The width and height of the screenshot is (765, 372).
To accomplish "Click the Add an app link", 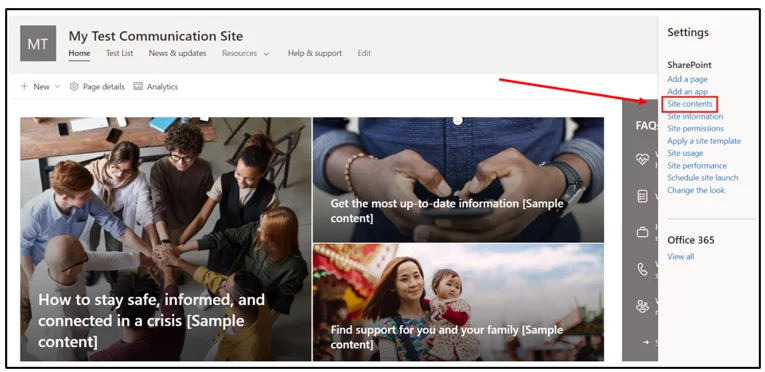I will click(x=687, y=91).
